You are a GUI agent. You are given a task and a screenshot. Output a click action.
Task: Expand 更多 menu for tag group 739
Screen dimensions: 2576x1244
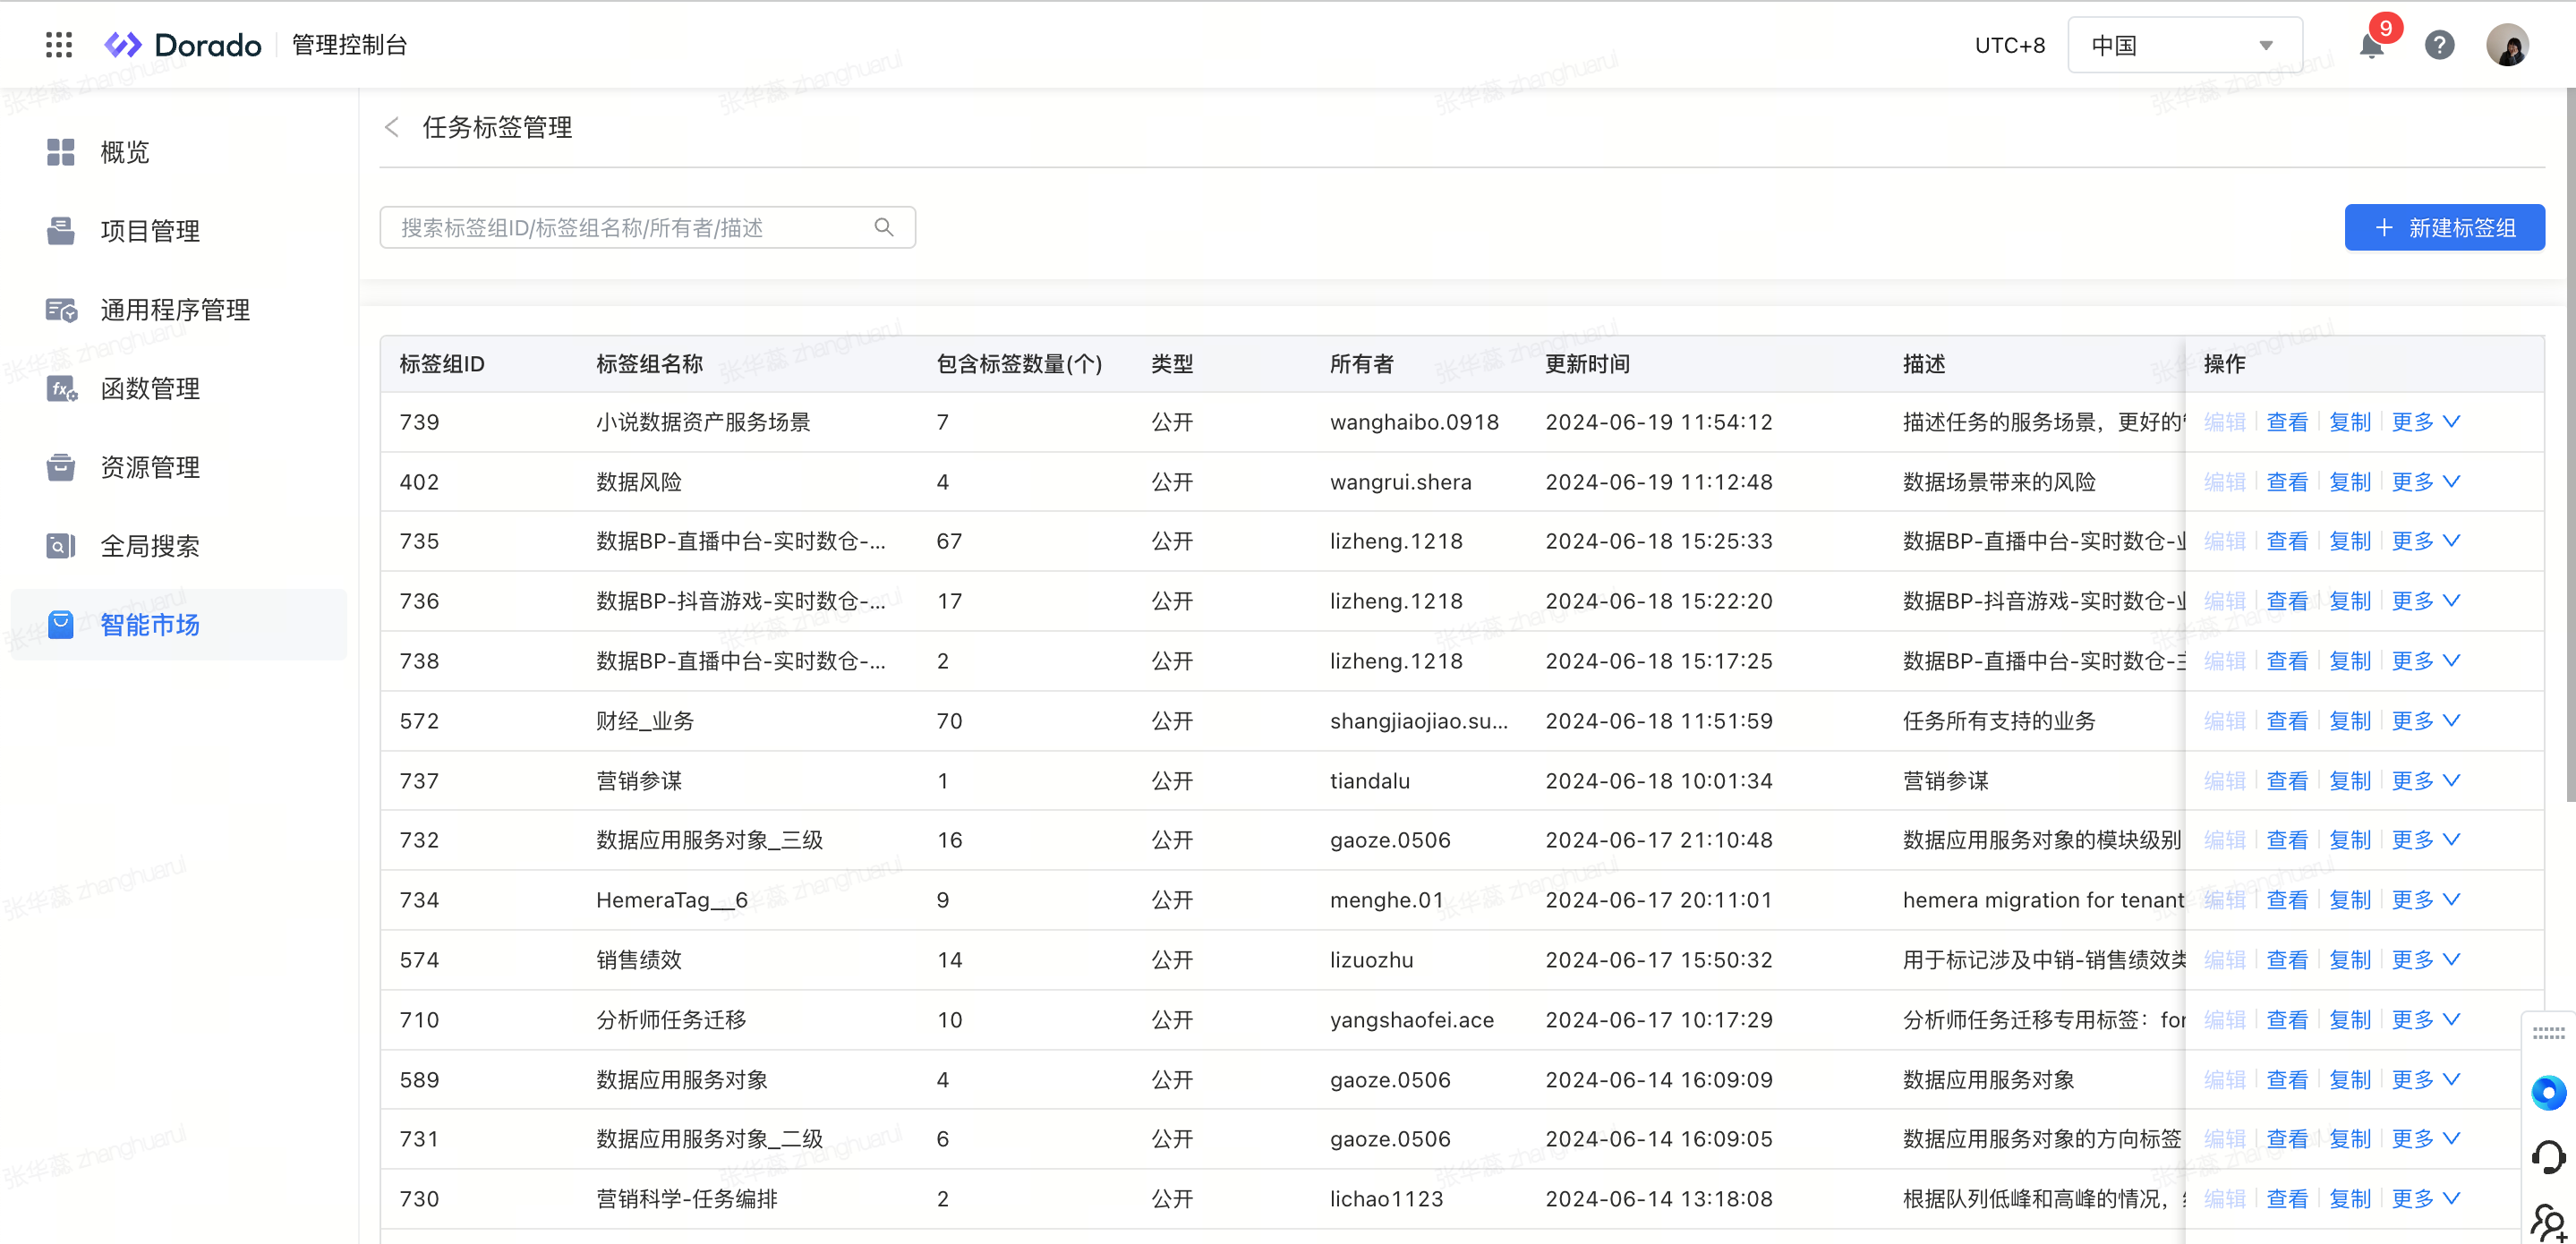pos(2425,422)
